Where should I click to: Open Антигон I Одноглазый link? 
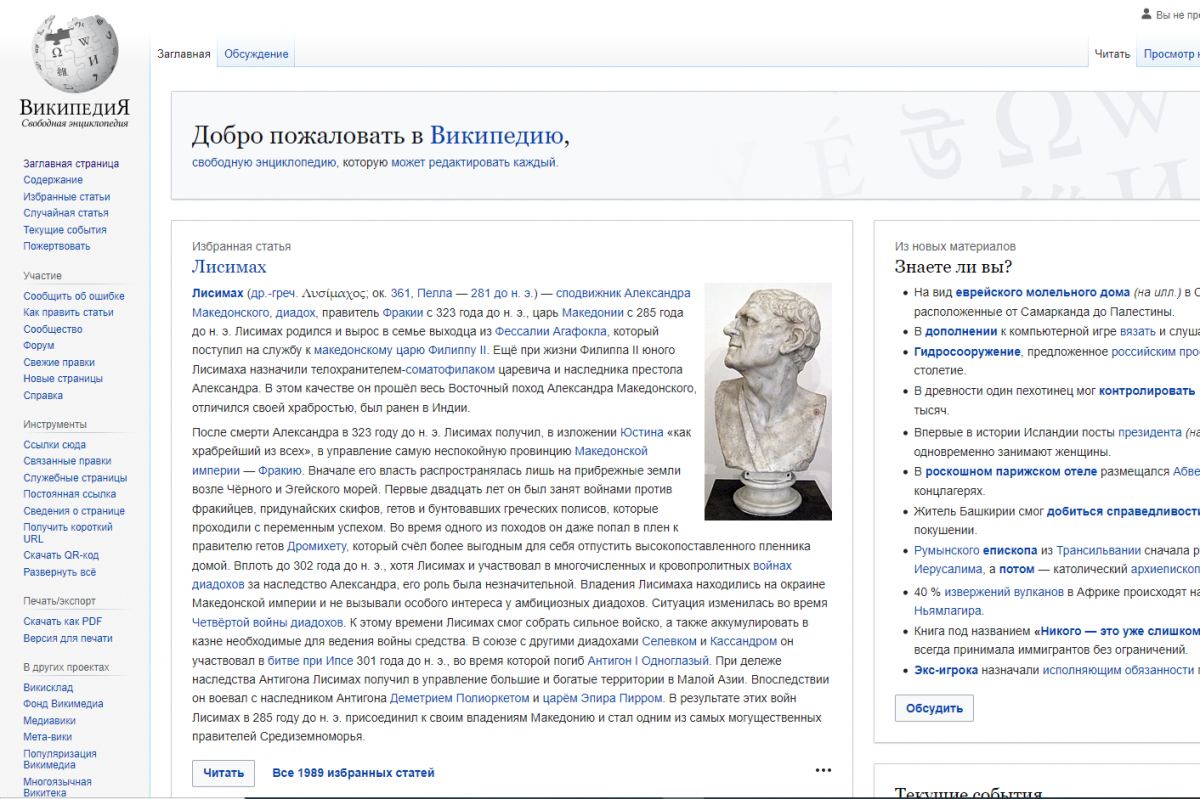coord(648,661)
